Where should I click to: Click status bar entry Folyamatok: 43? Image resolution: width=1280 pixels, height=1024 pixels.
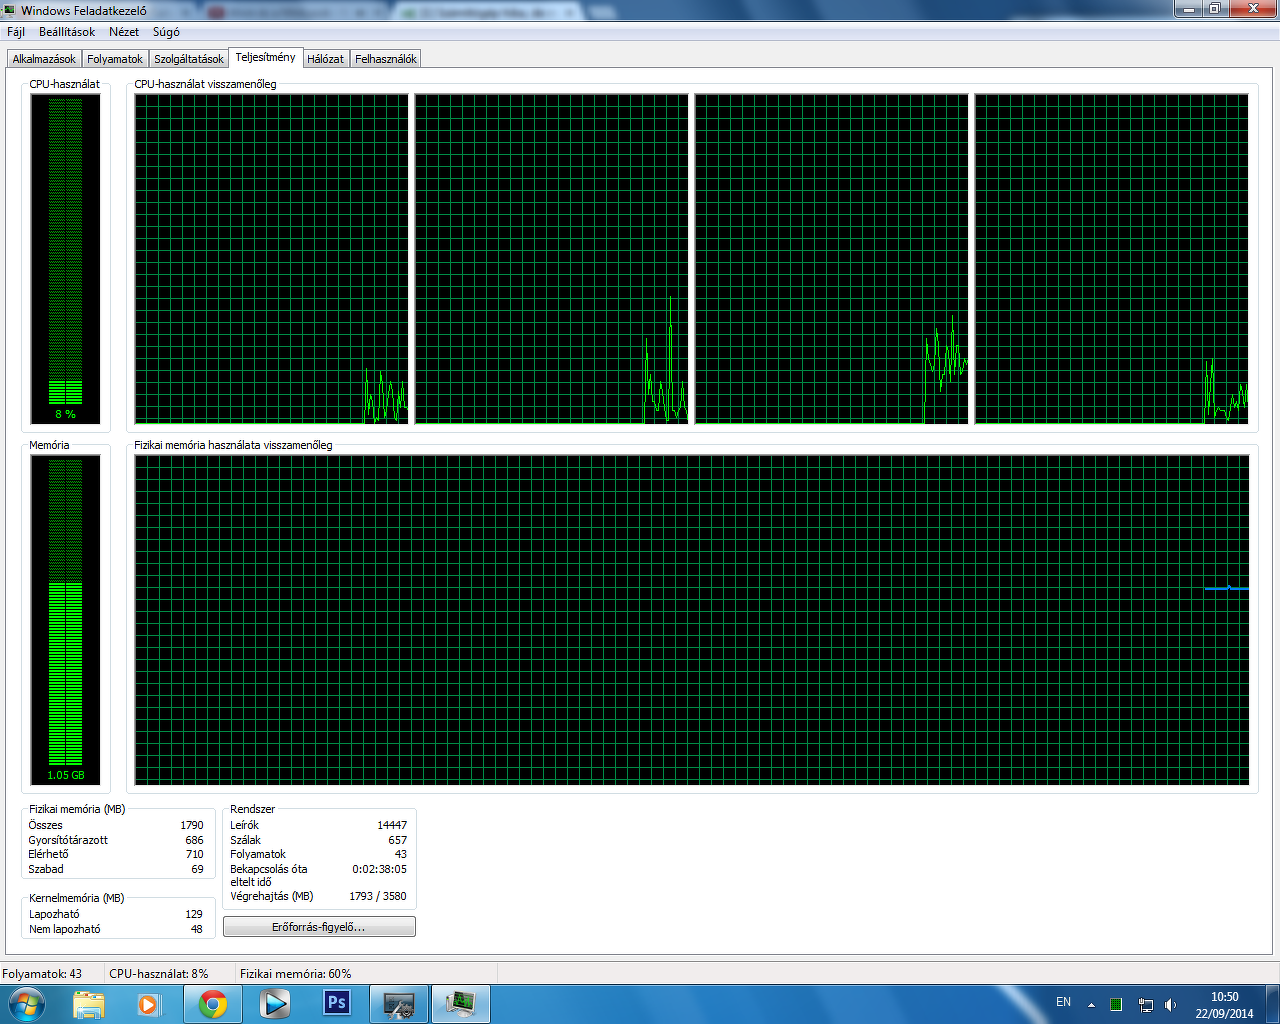click(x=42, y=973)
